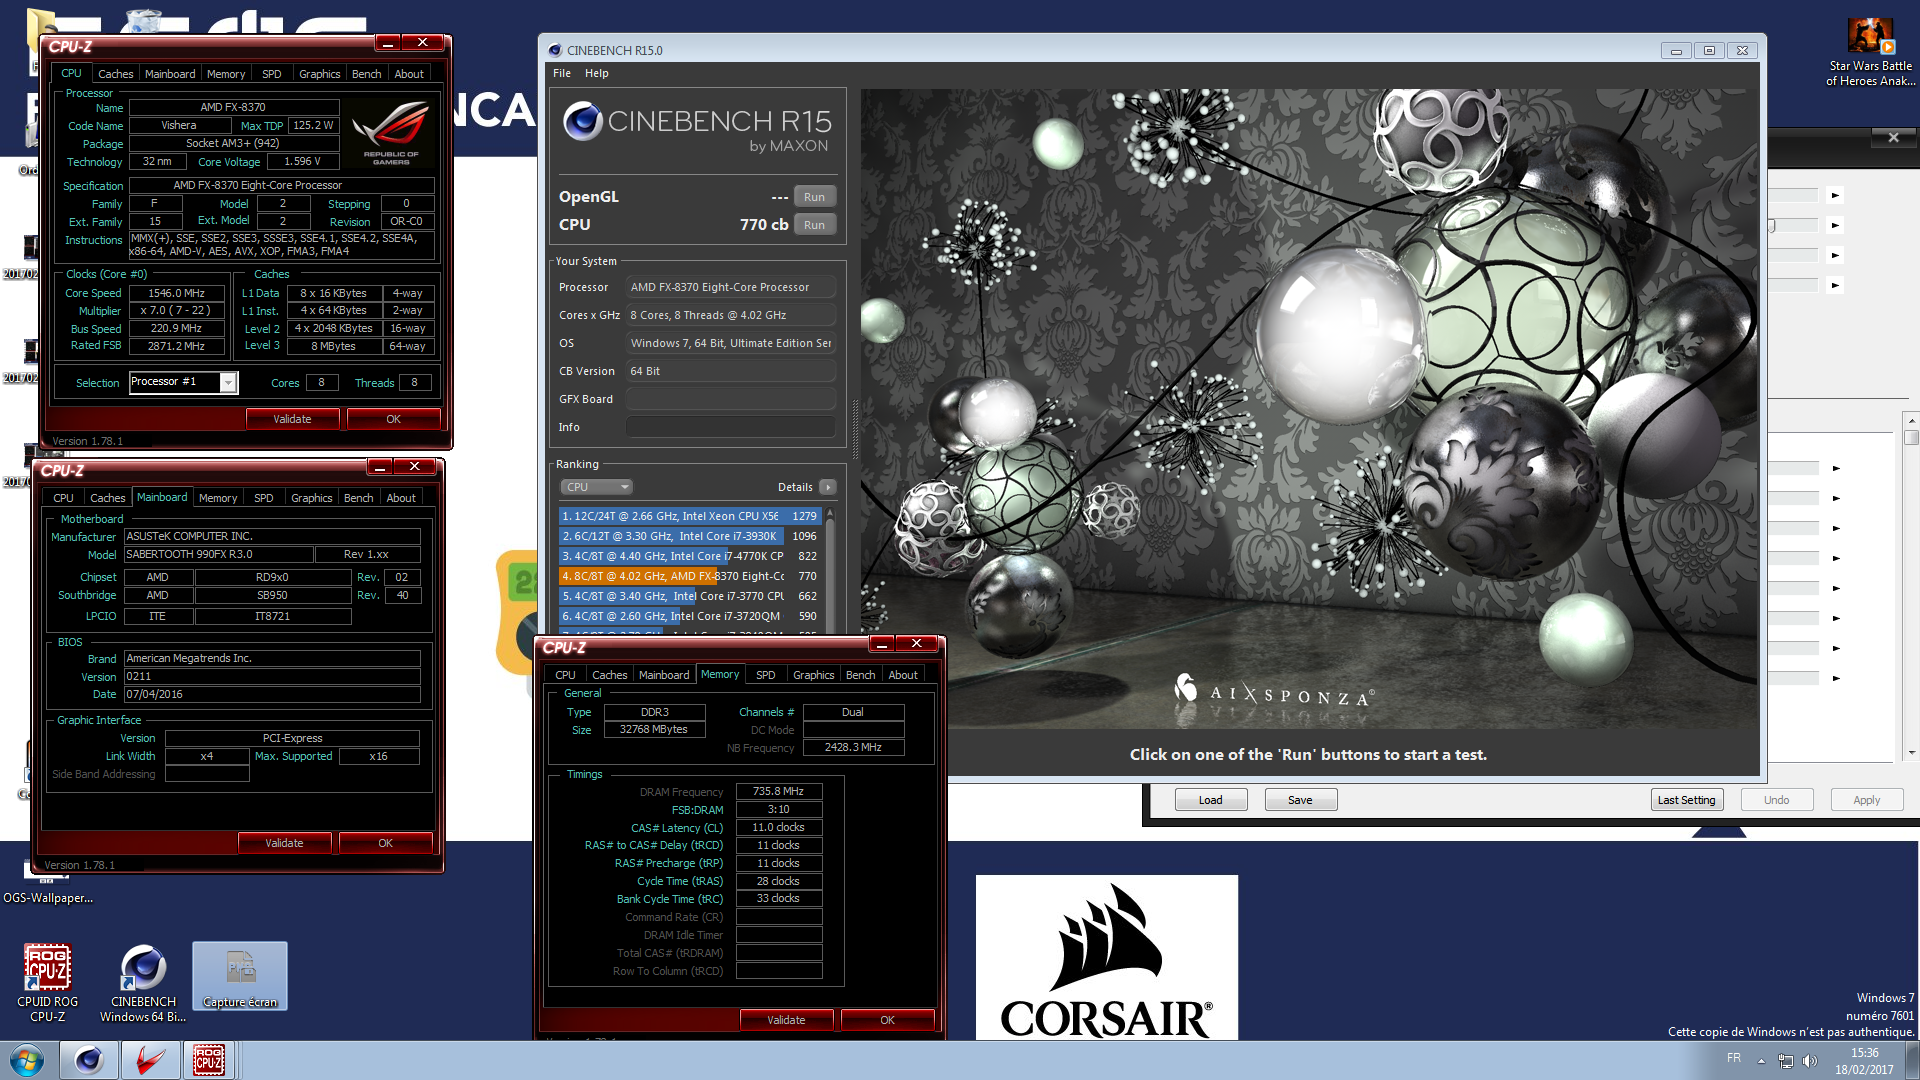The width and height of the screenshot is (1920, 1080).
Task: Click the Core Speed value 1546.0 MHz
Action: coord(176,293)
